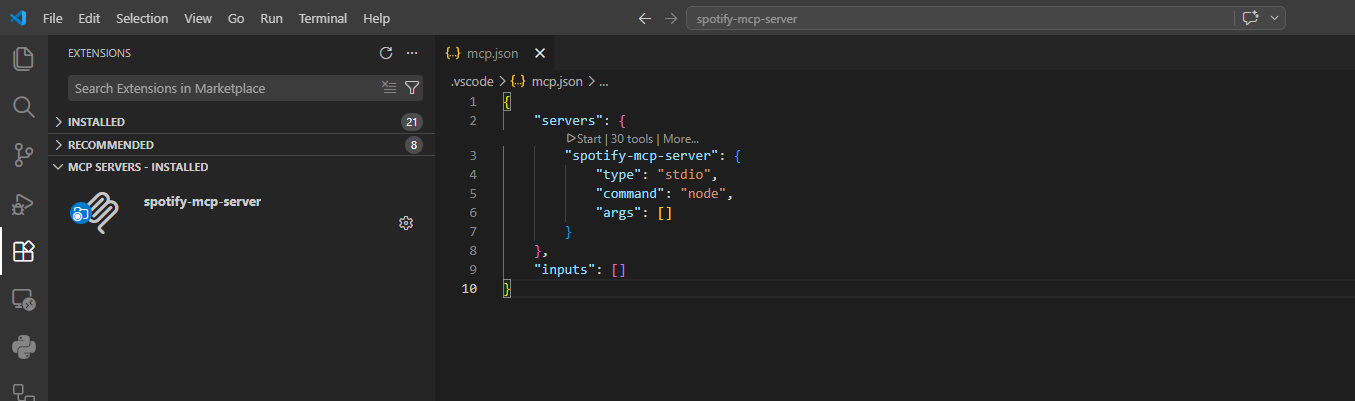Open the File menu

click(x=53, y=19)
